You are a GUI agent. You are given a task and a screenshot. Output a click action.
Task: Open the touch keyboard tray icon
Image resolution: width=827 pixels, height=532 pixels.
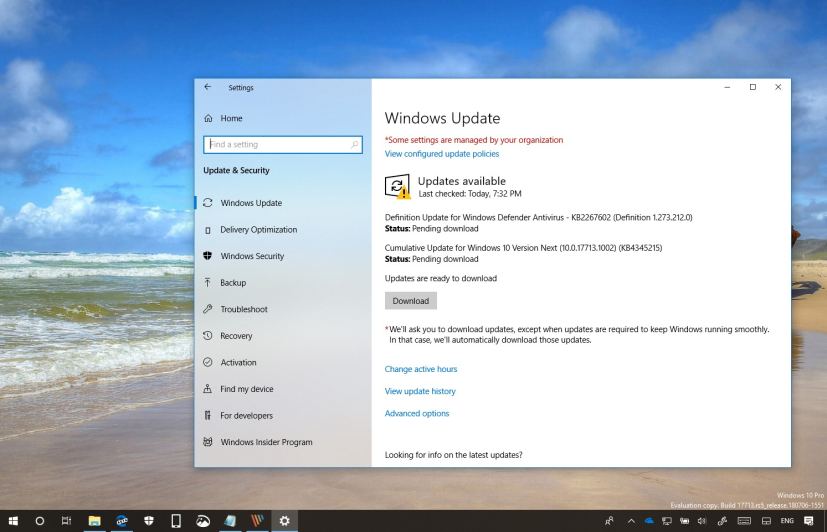pos(744,521)
